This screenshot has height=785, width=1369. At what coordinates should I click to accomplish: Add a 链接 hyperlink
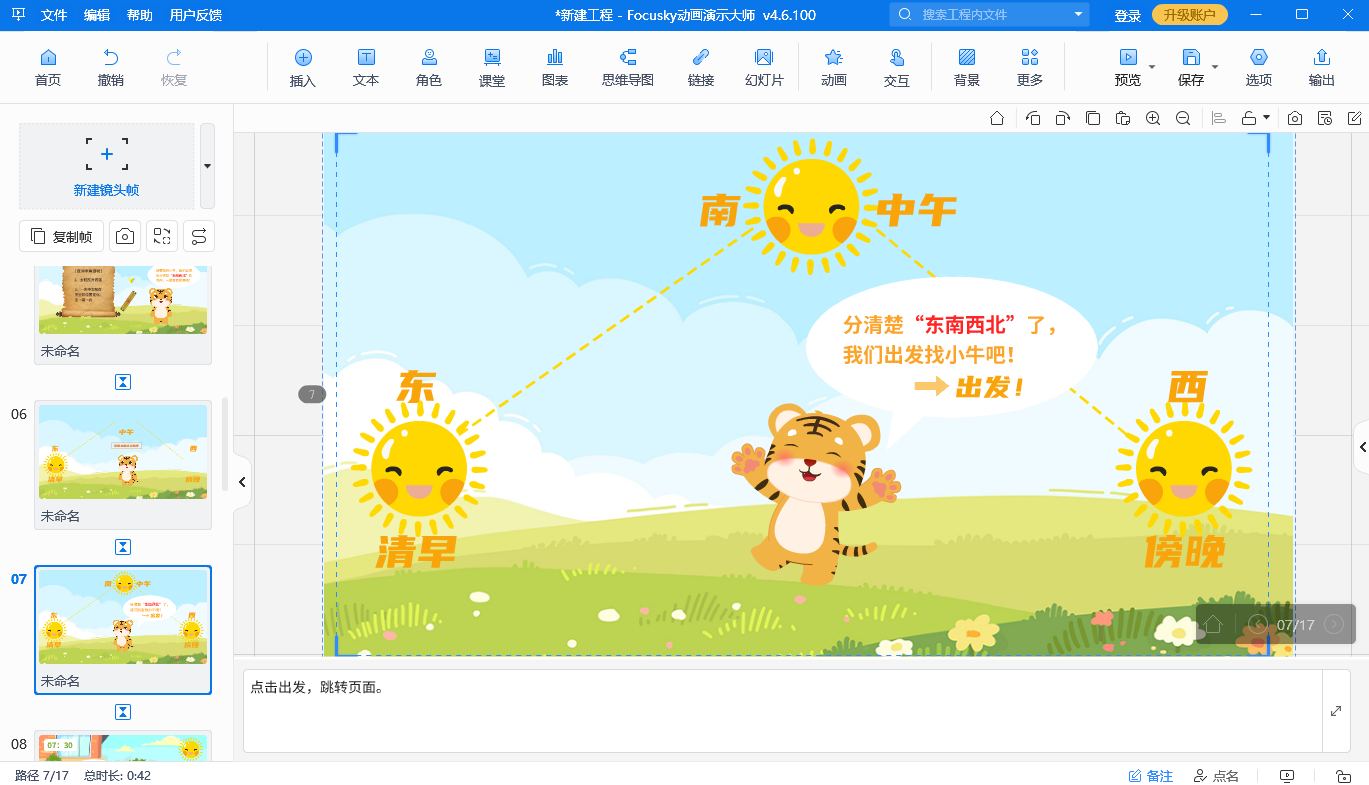[701, 67]
